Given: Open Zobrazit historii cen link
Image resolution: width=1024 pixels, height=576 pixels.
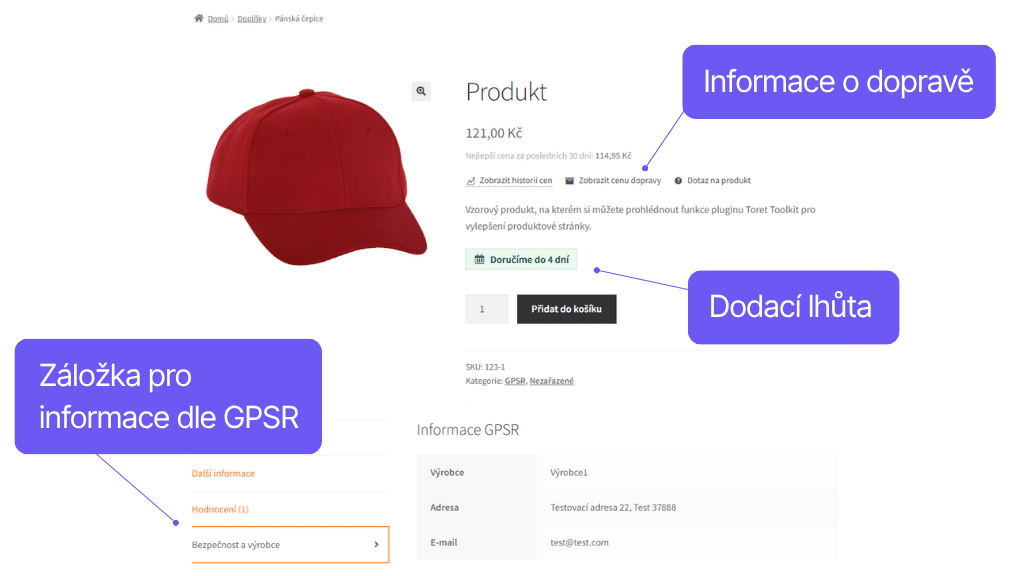Looking at the screenshot, I should 516,181.
